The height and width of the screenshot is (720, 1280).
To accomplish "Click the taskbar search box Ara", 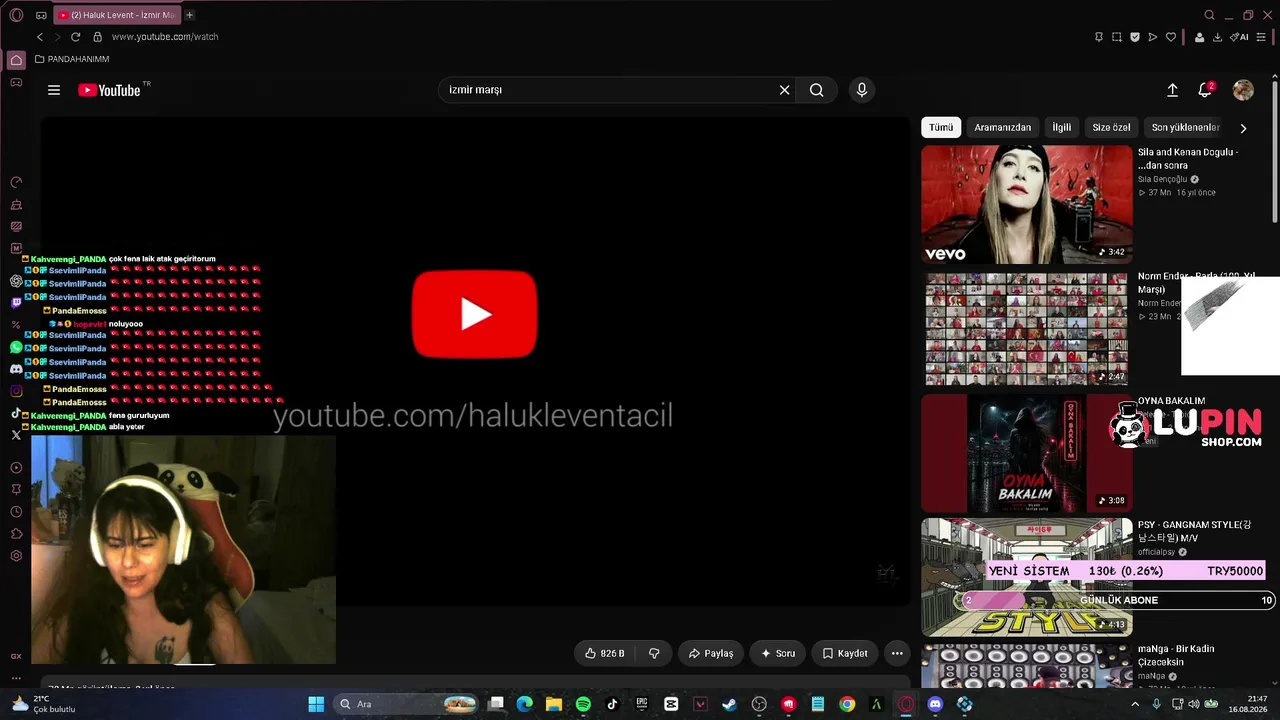I will pyautogui.click(x=408, y=704).
